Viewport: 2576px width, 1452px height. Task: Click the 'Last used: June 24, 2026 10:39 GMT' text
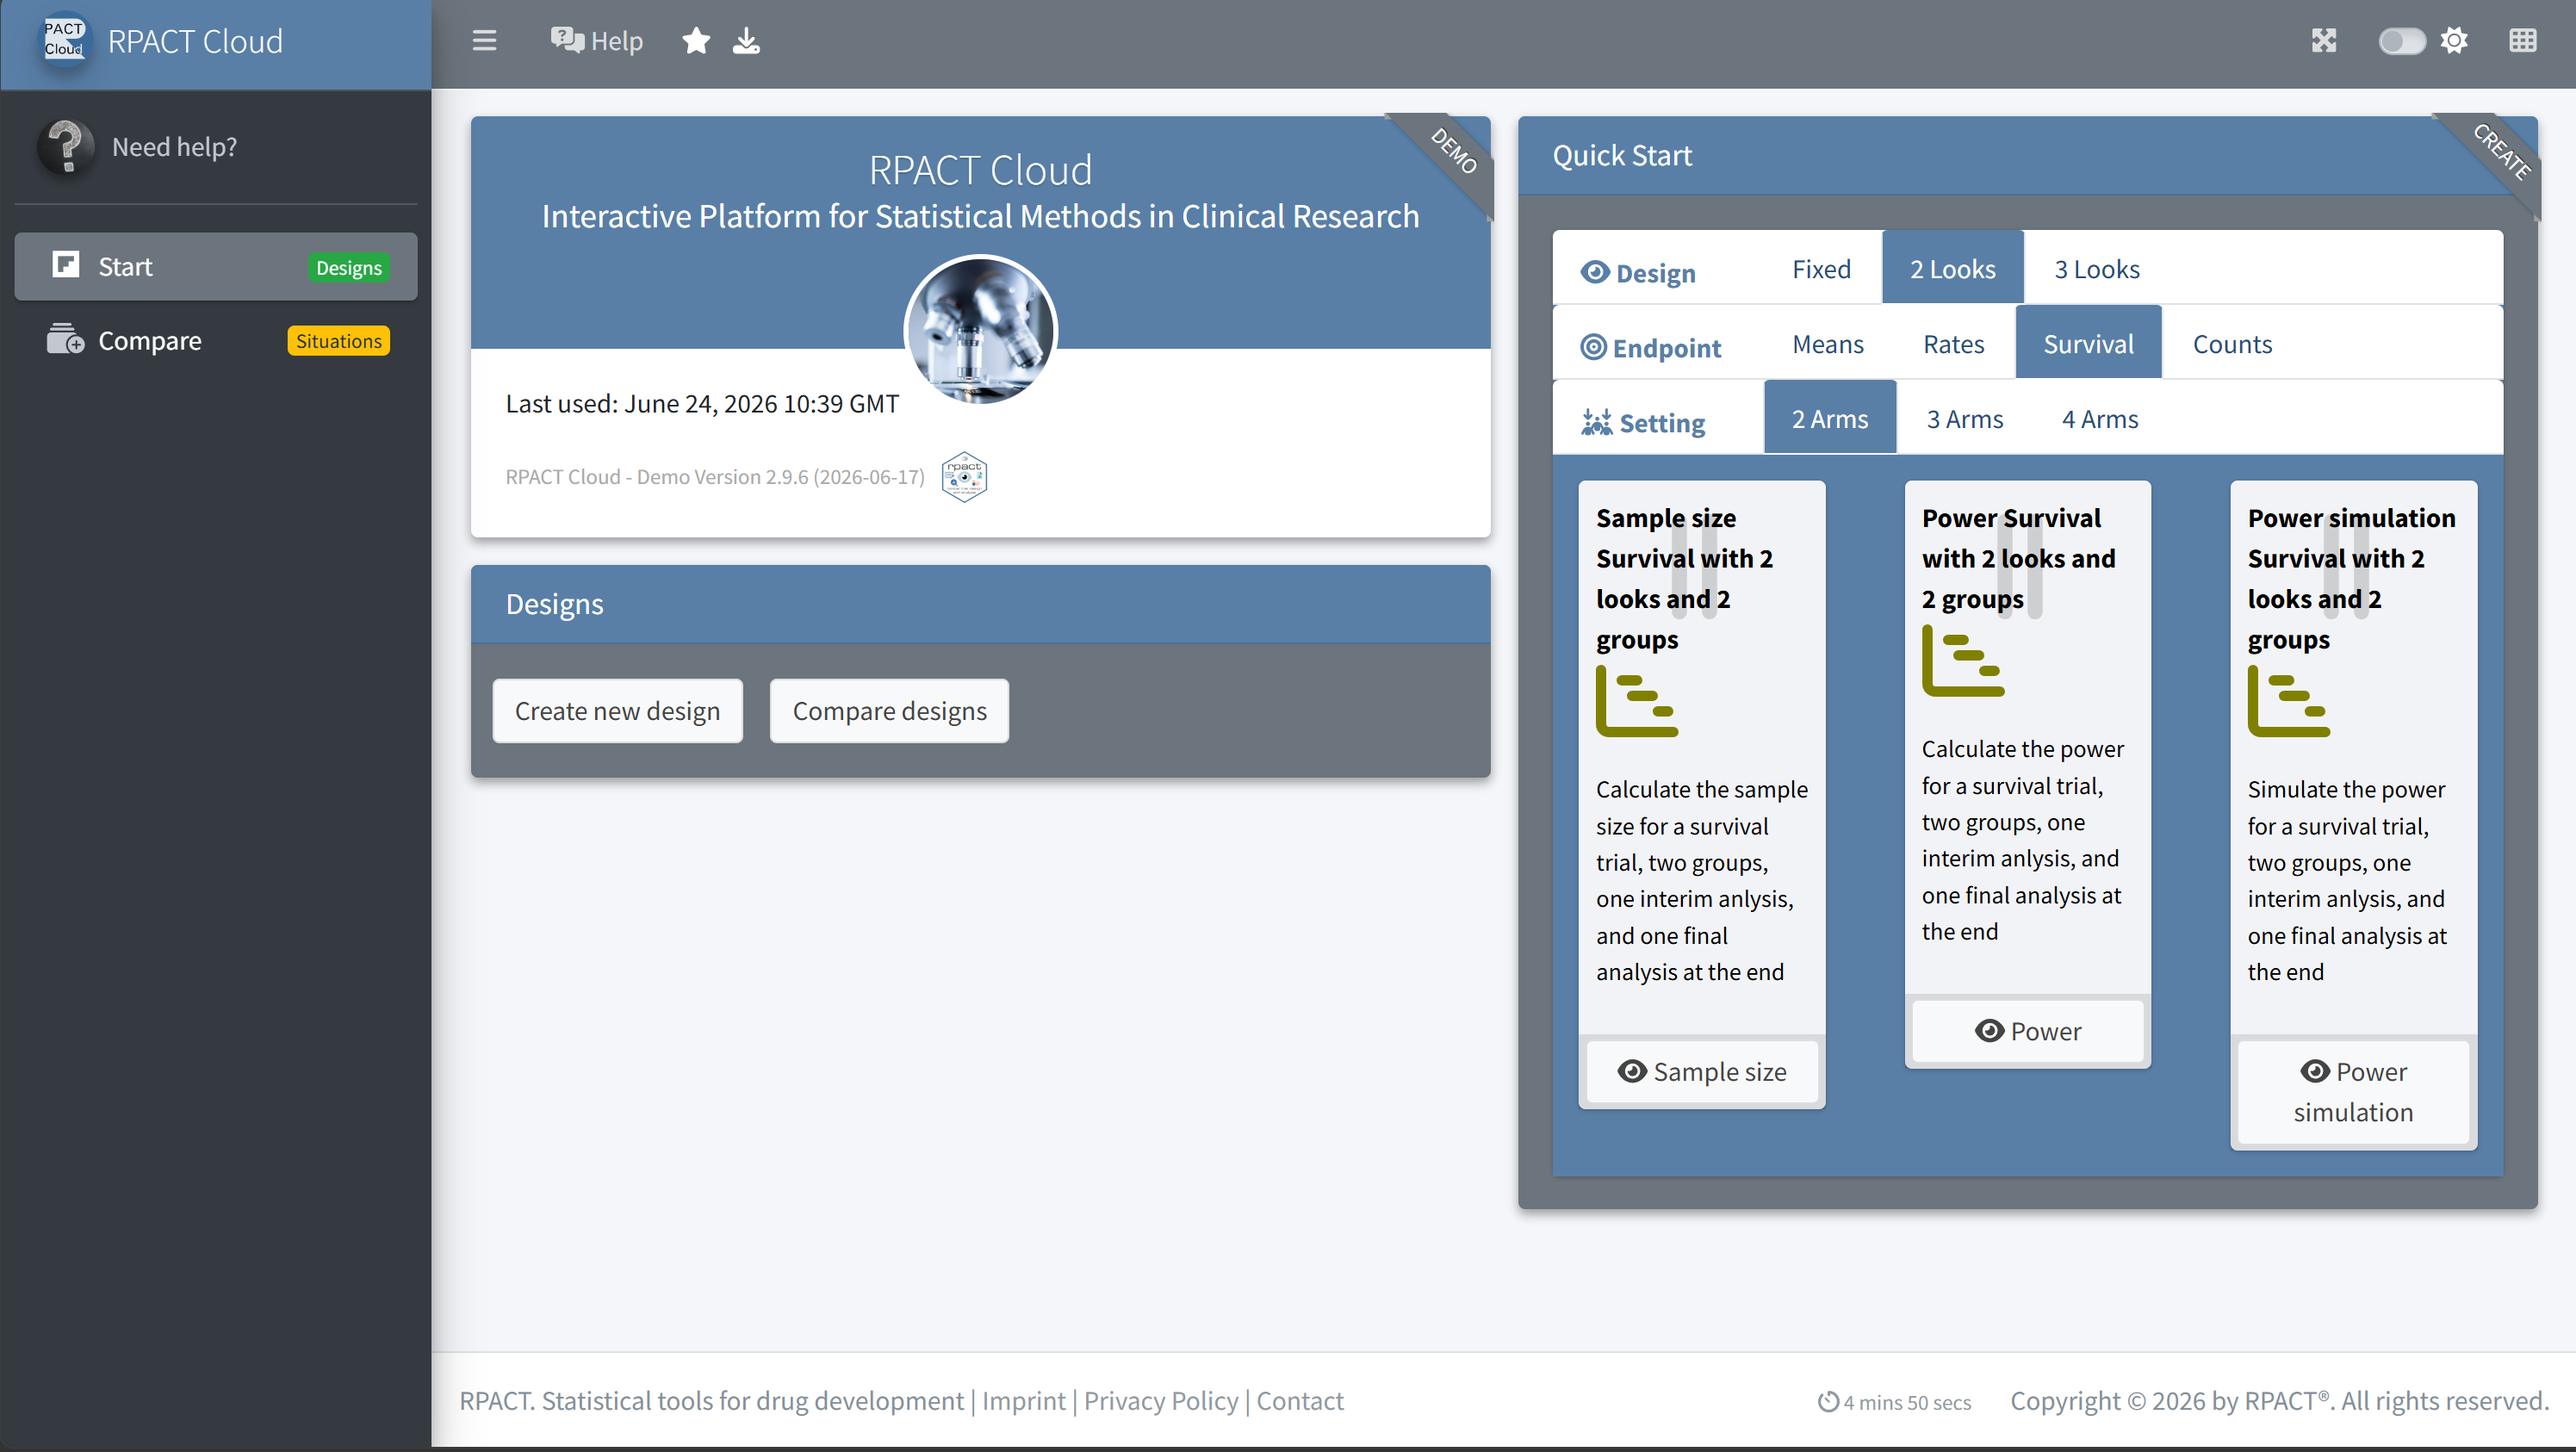tap(702, 403)
